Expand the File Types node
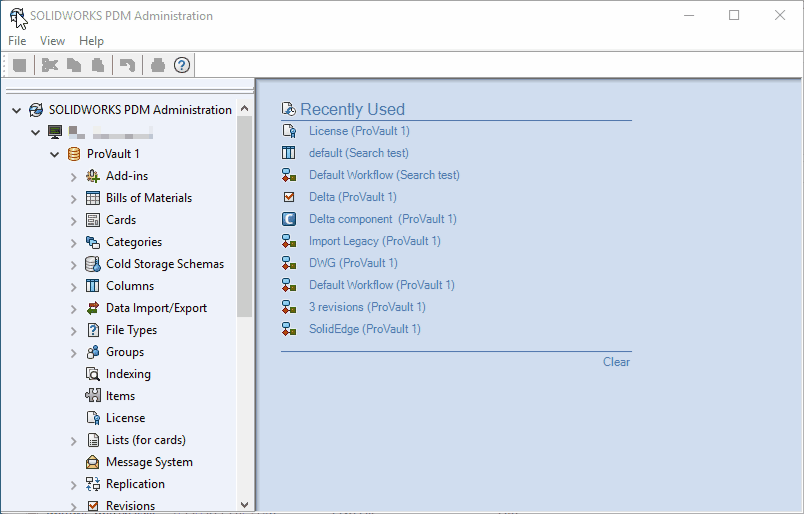The width and height of the screenshot is (804, 514). 73,331
